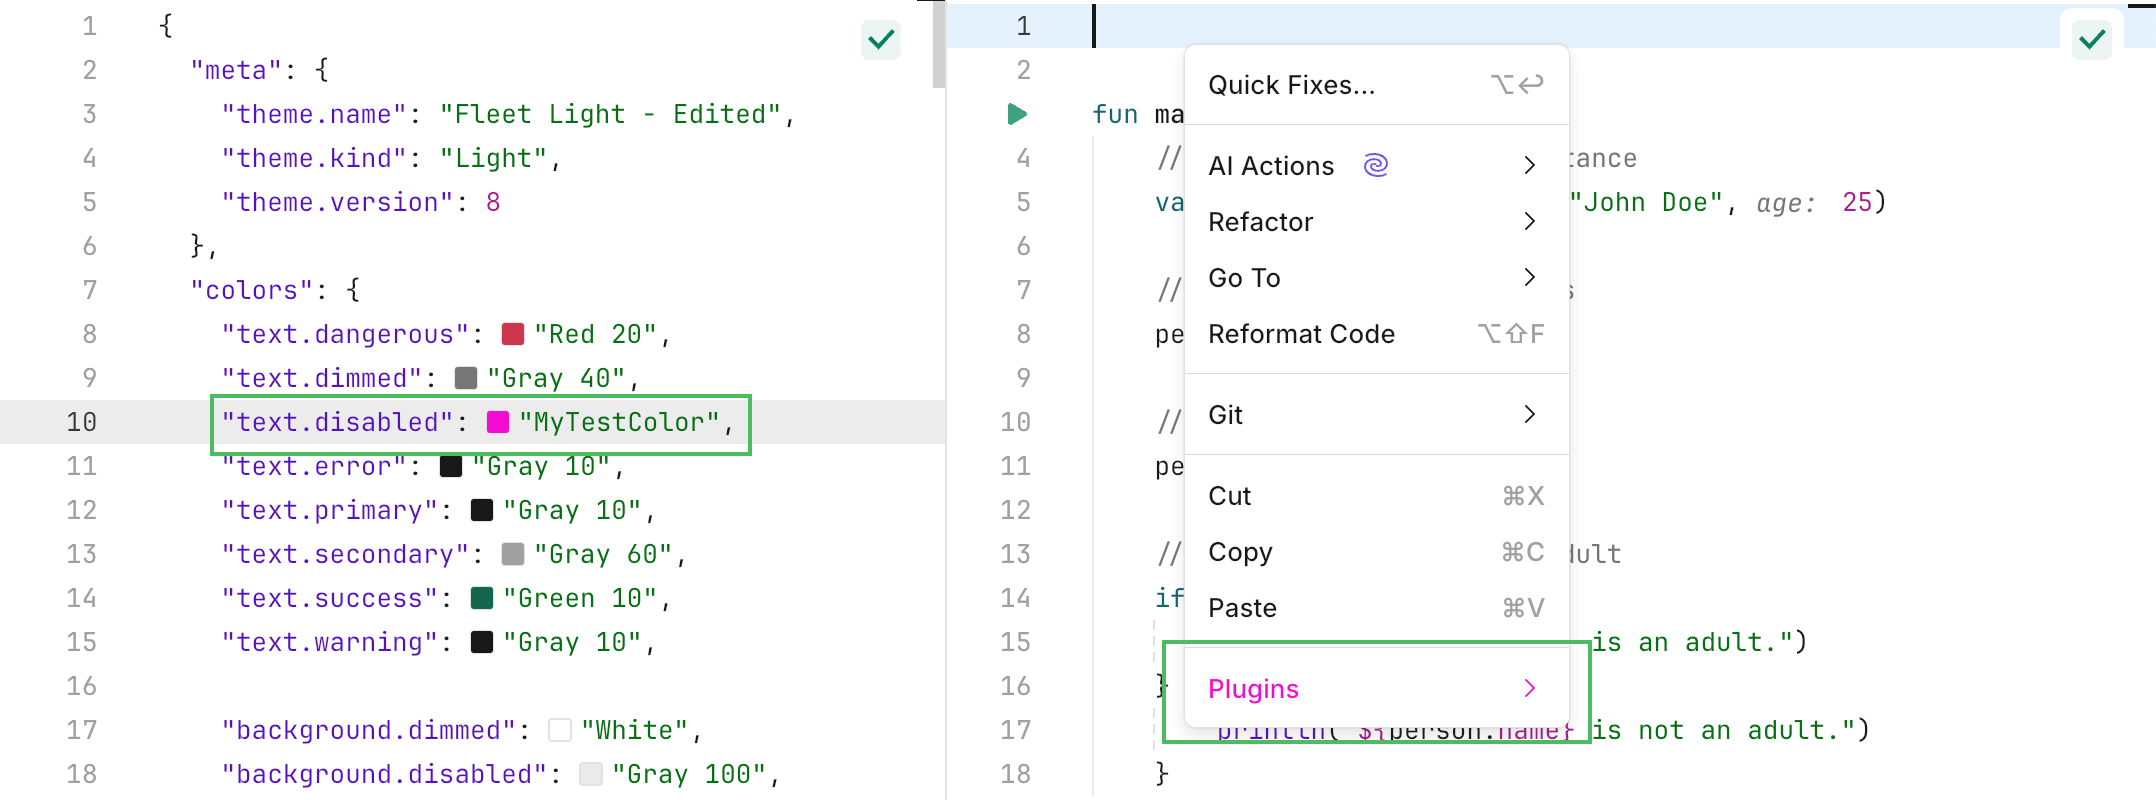Expand the Plugins submenu arrow

[1529, 688]
